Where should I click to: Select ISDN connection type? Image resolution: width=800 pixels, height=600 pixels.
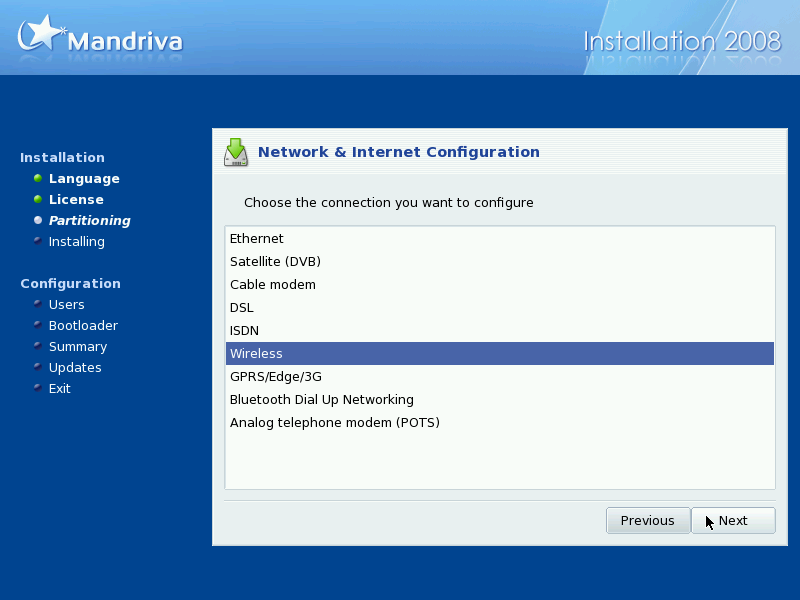(499, 330)
